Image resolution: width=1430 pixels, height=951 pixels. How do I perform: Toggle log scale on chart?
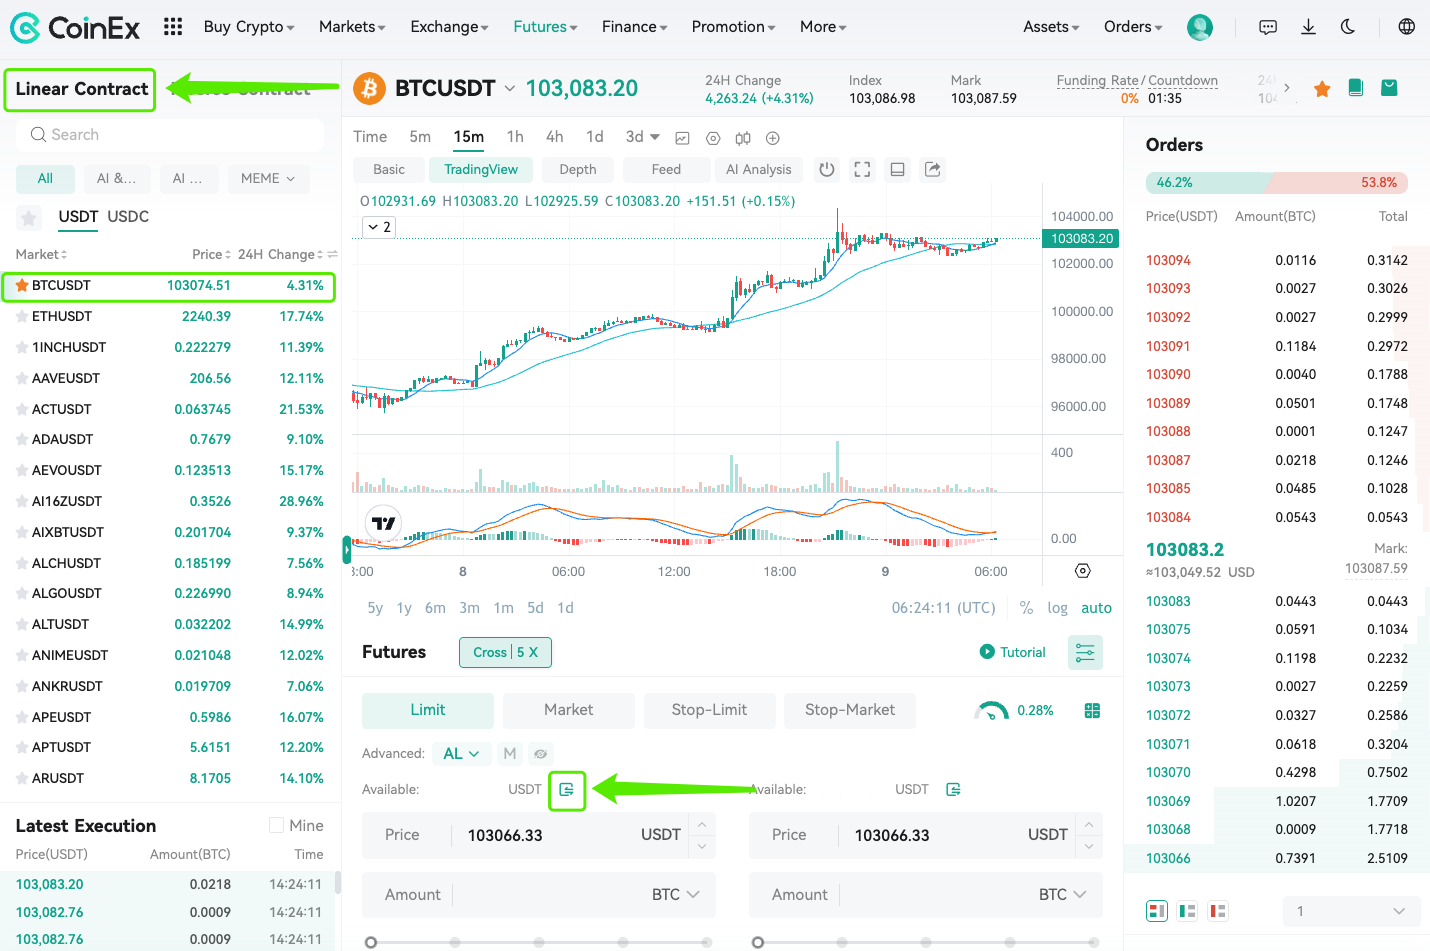[x=1057, y=608]
